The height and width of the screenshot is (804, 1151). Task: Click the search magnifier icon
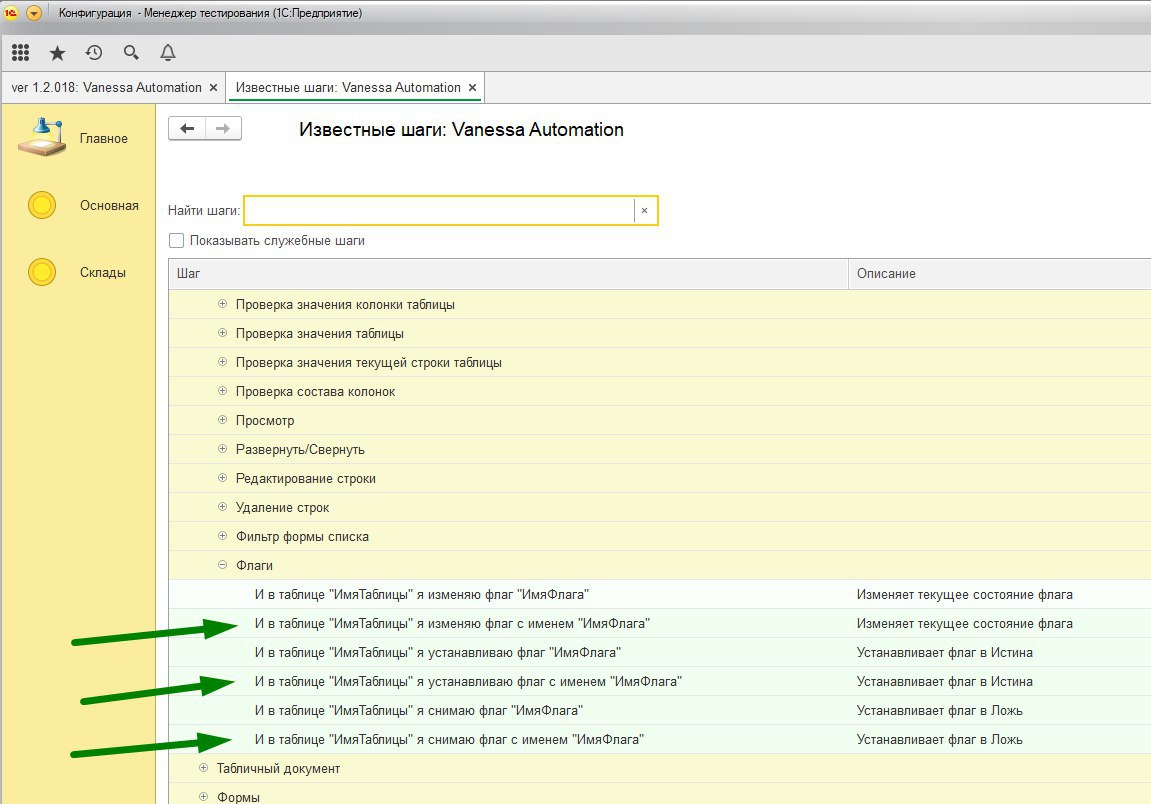[x=131, y=52]
